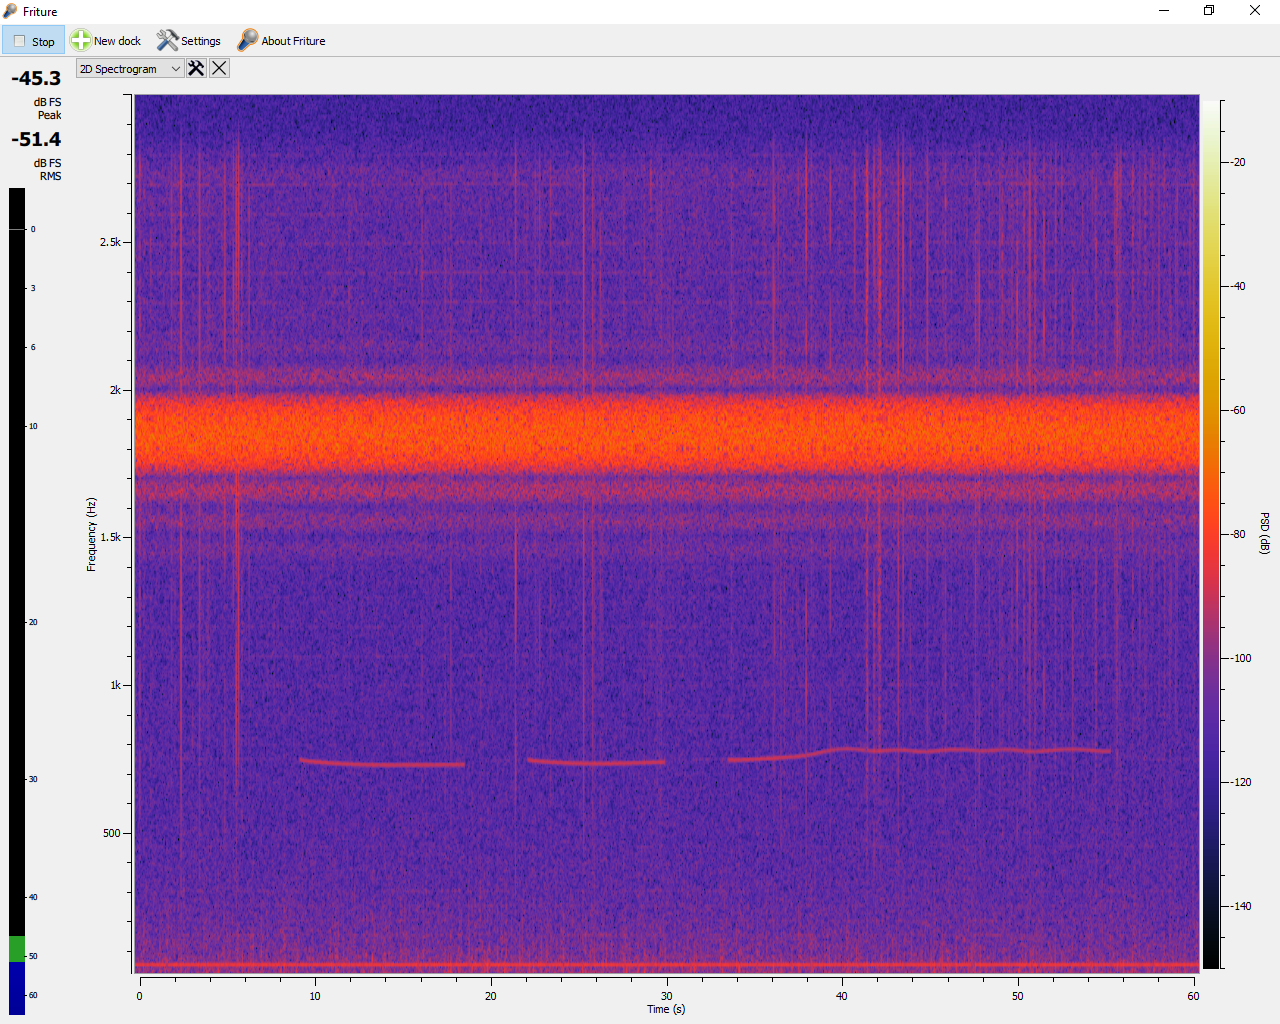Viewport: 1280px width, 1024px height.
Task: Open the spectrogram dock settings tools icon
Action: point(196,68)
